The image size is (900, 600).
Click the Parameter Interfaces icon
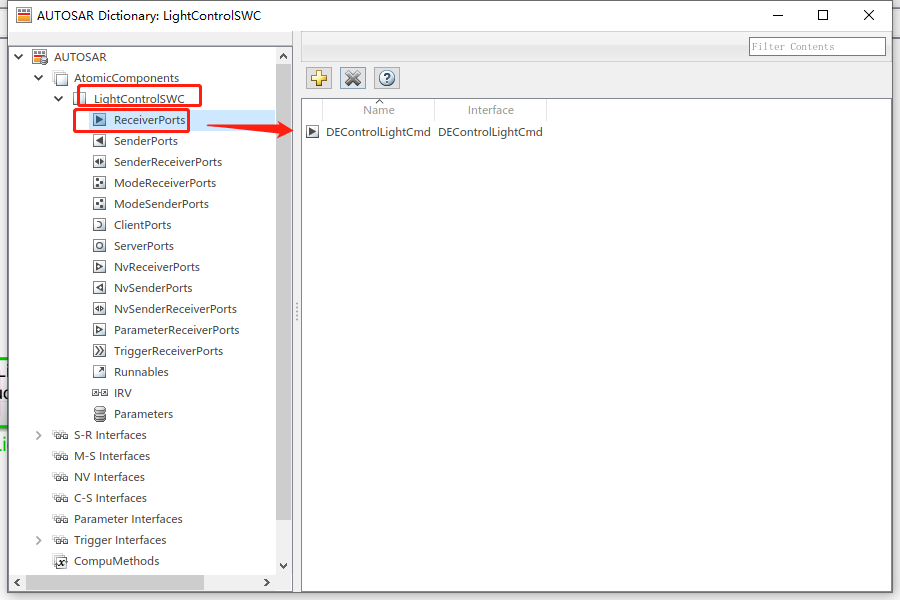(60, 519)
